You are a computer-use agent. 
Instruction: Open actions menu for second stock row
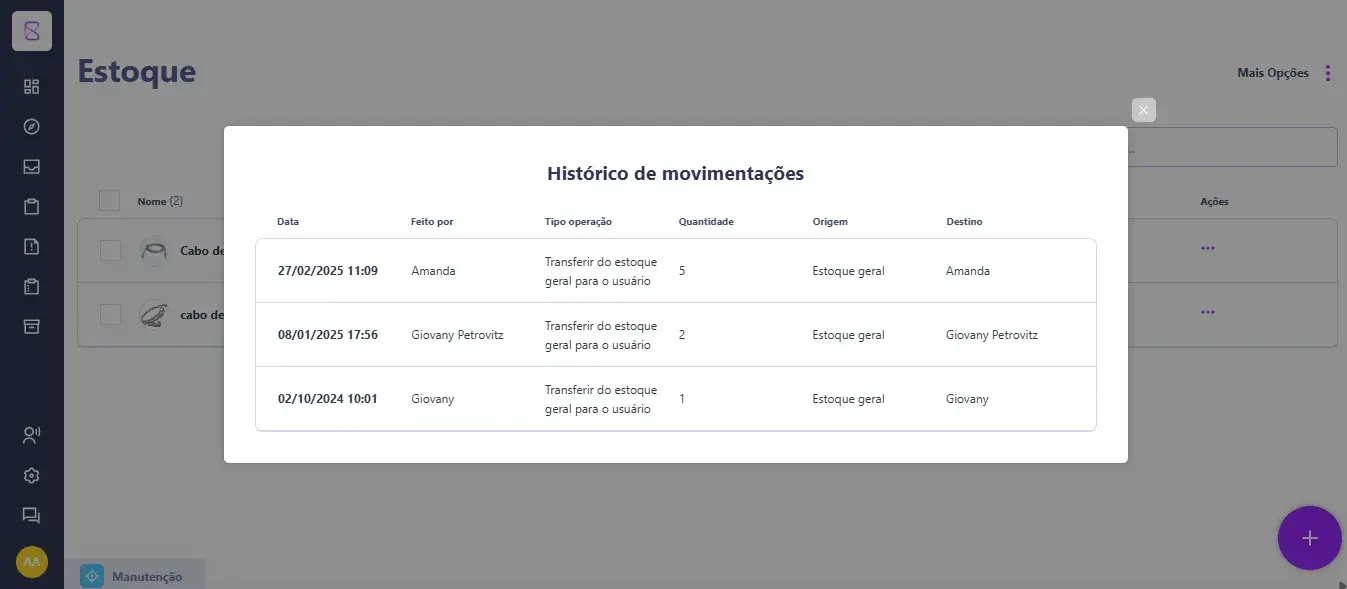[x=1208, y=312]
